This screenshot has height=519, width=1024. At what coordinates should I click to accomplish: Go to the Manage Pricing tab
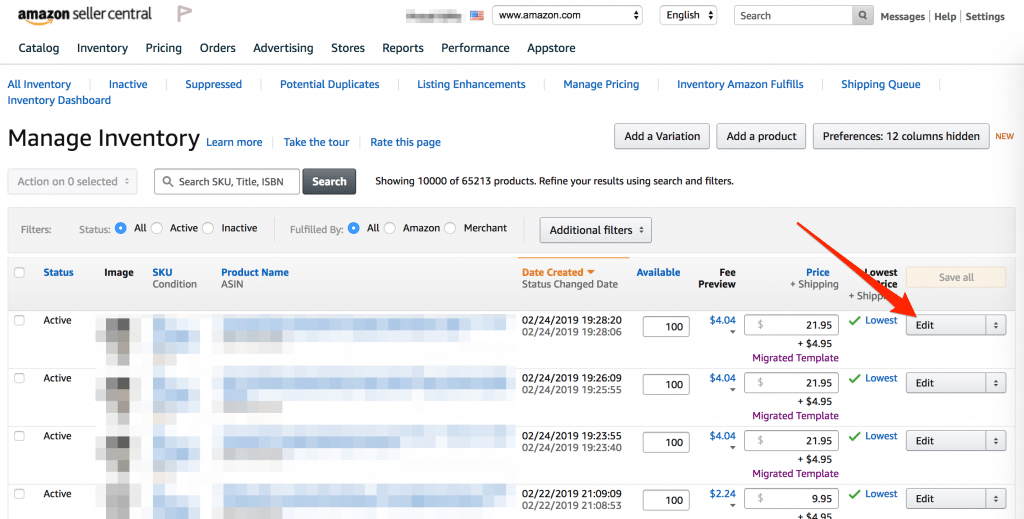tap(601, 84)
